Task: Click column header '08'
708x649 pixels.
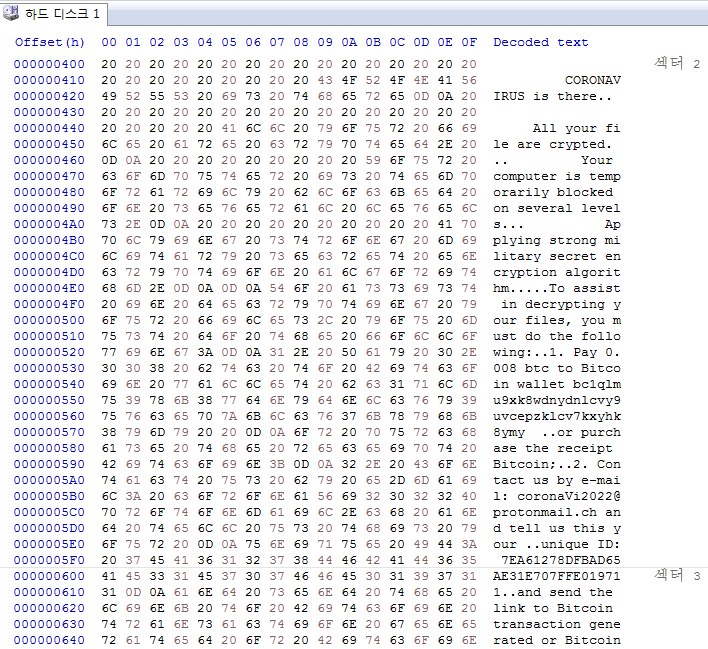Action: coord(301,42)
